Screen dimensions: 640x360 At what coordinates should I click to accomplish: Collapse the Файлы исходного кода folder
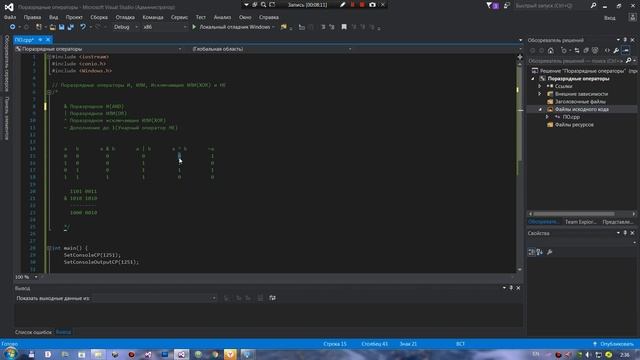pos(540,109)
